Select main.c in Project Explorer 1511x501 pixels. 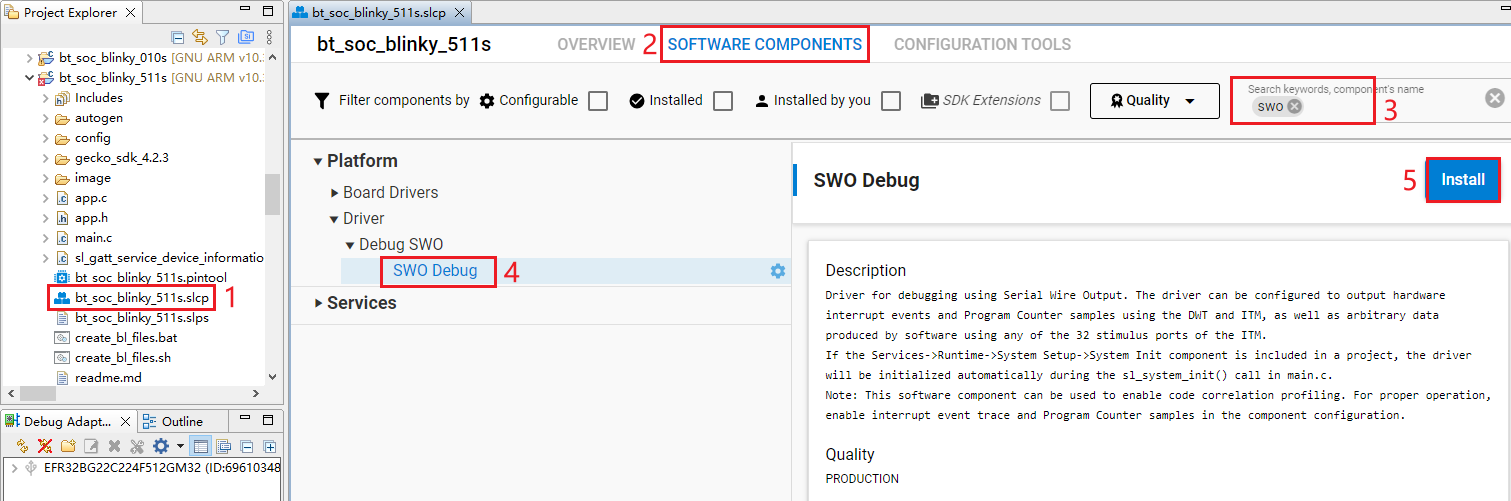point(93,238)
